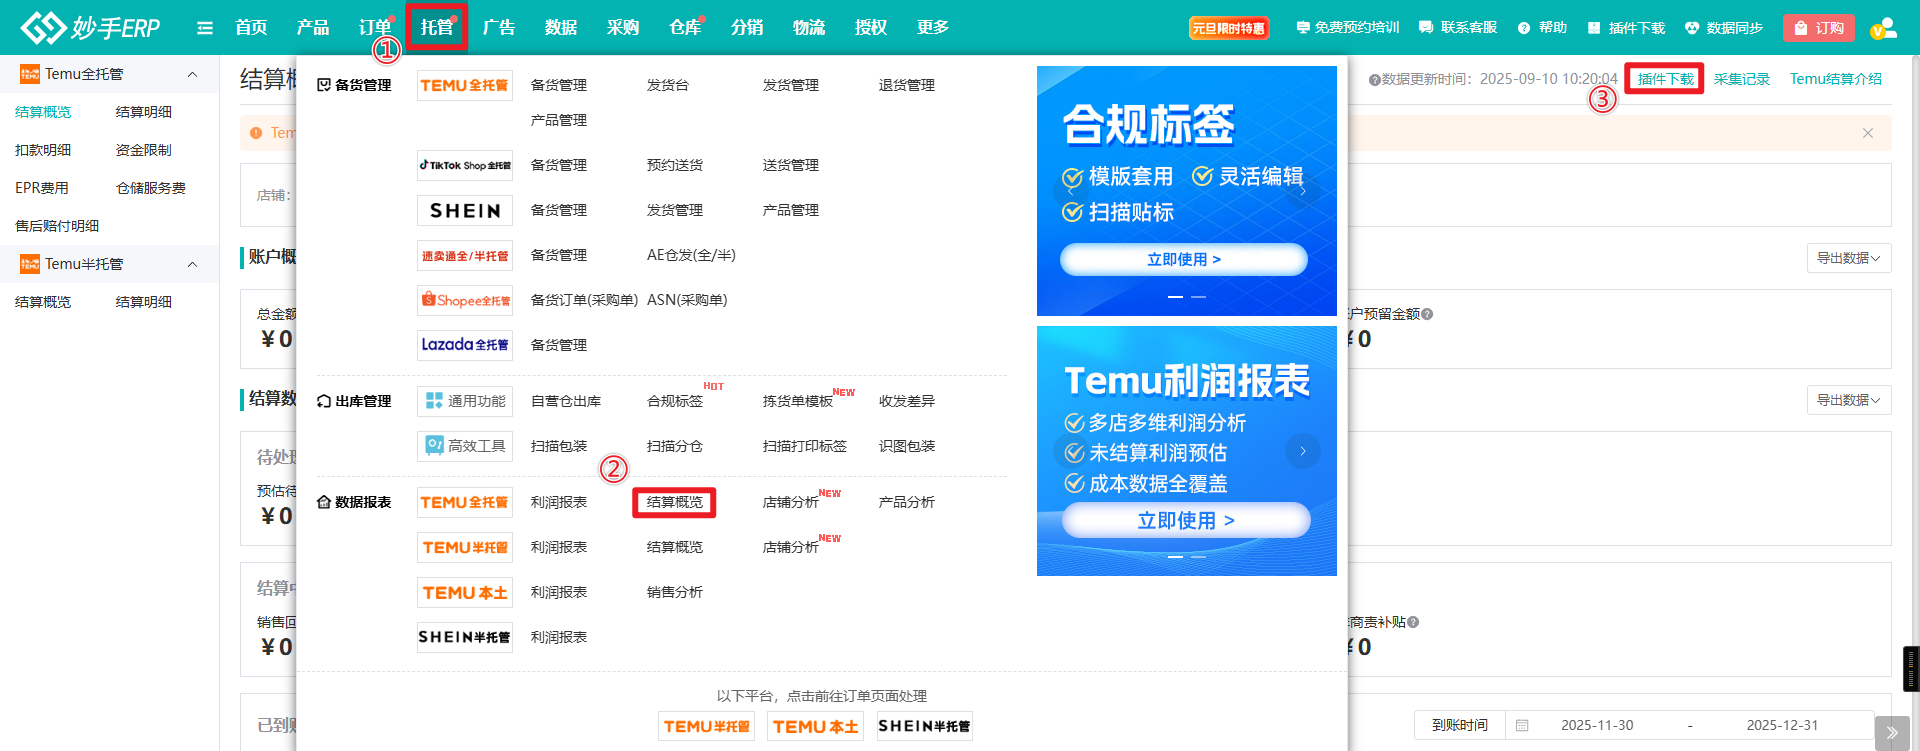Click 插件下载 link next to 采集记录
1920x751 pixels.
[1665, 79]
